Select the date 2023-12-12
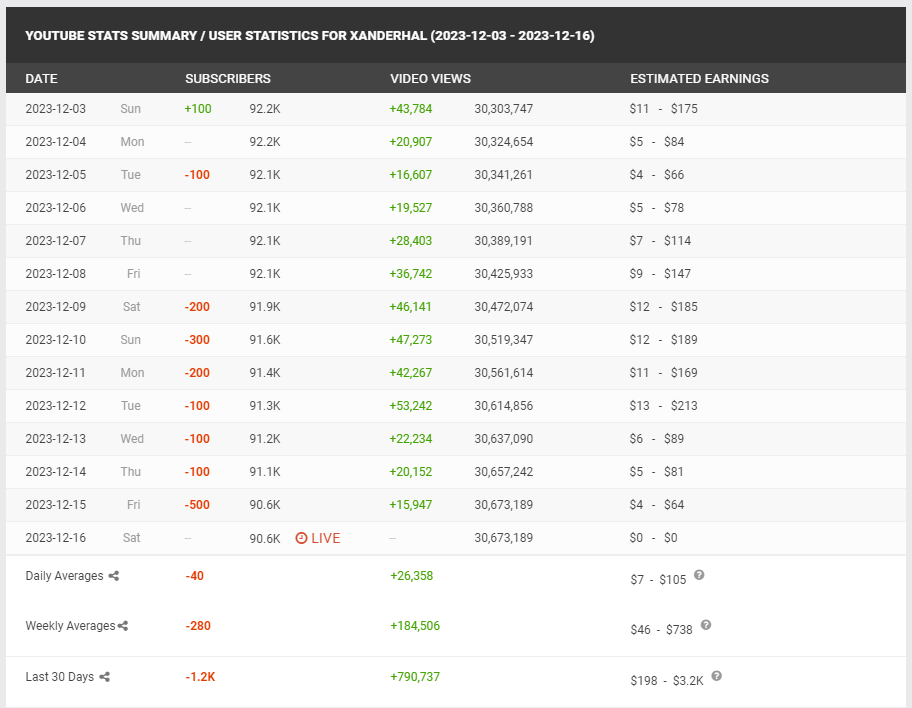This screenshot has width=912, height=708. pos(56,405)
